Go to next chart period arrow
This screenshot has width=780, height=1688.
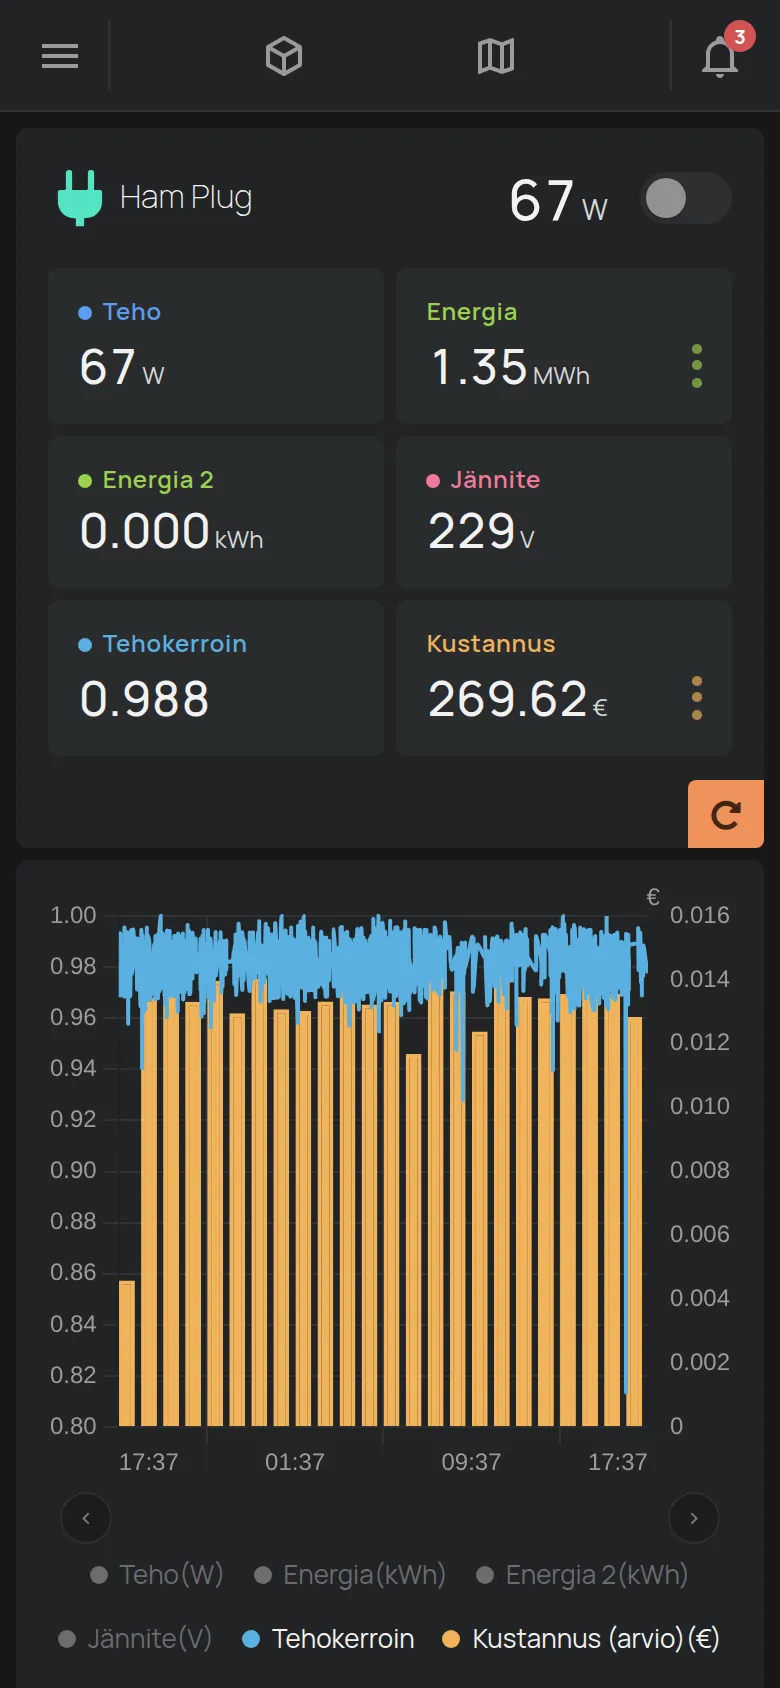point(694,1518)
